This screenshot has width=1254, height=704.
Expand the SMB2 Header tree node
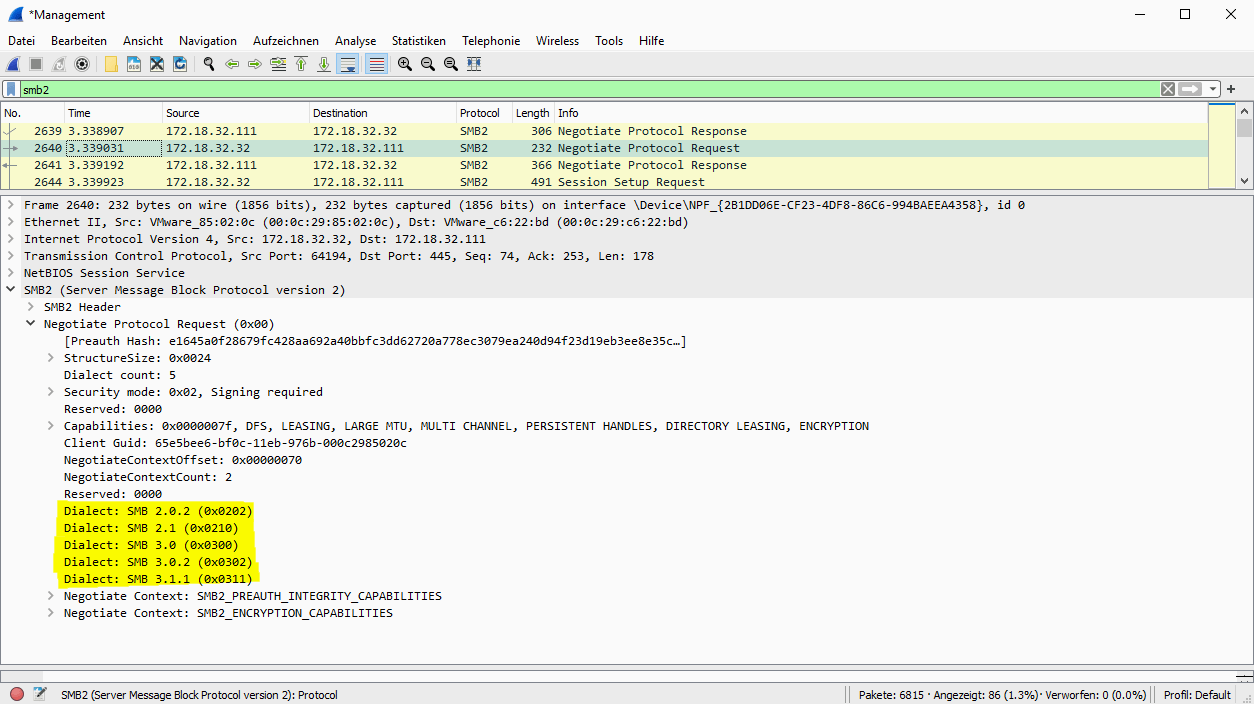tap(31, 307)
